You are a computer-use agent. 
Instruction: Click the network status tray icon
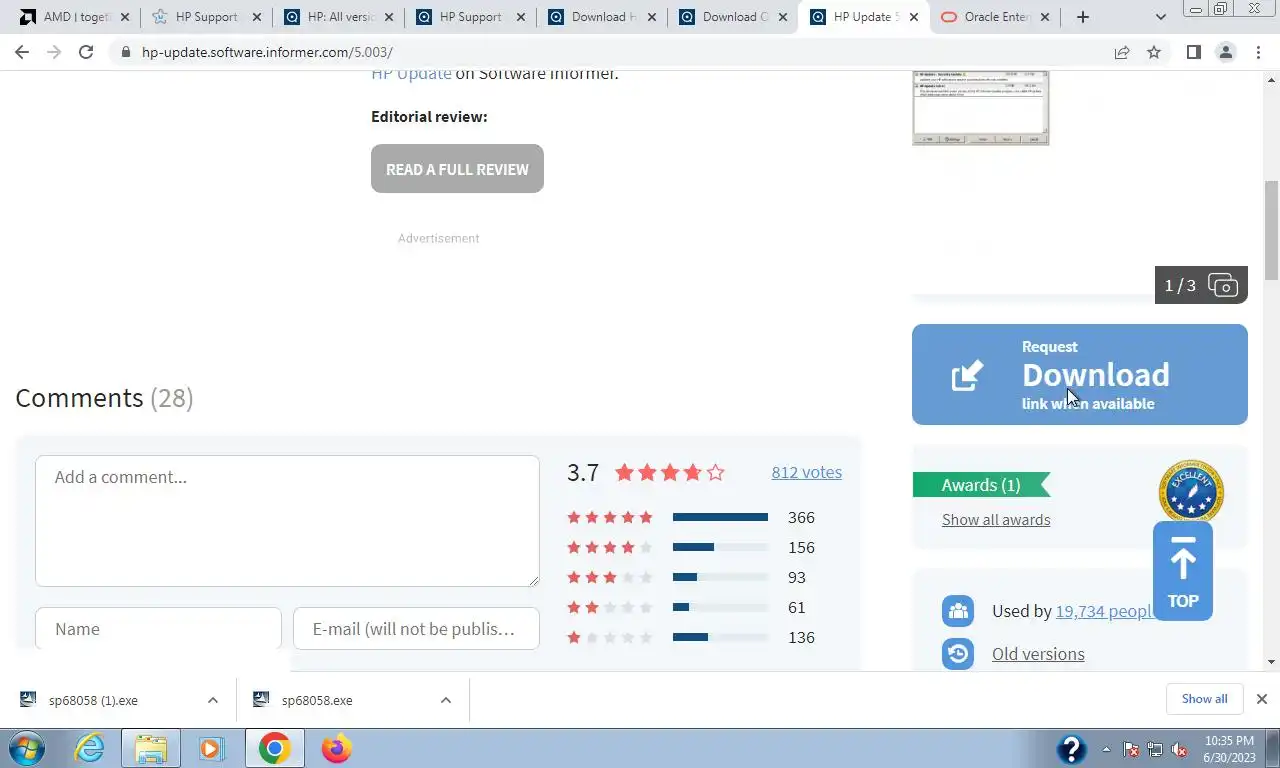tap(1155, 749)
